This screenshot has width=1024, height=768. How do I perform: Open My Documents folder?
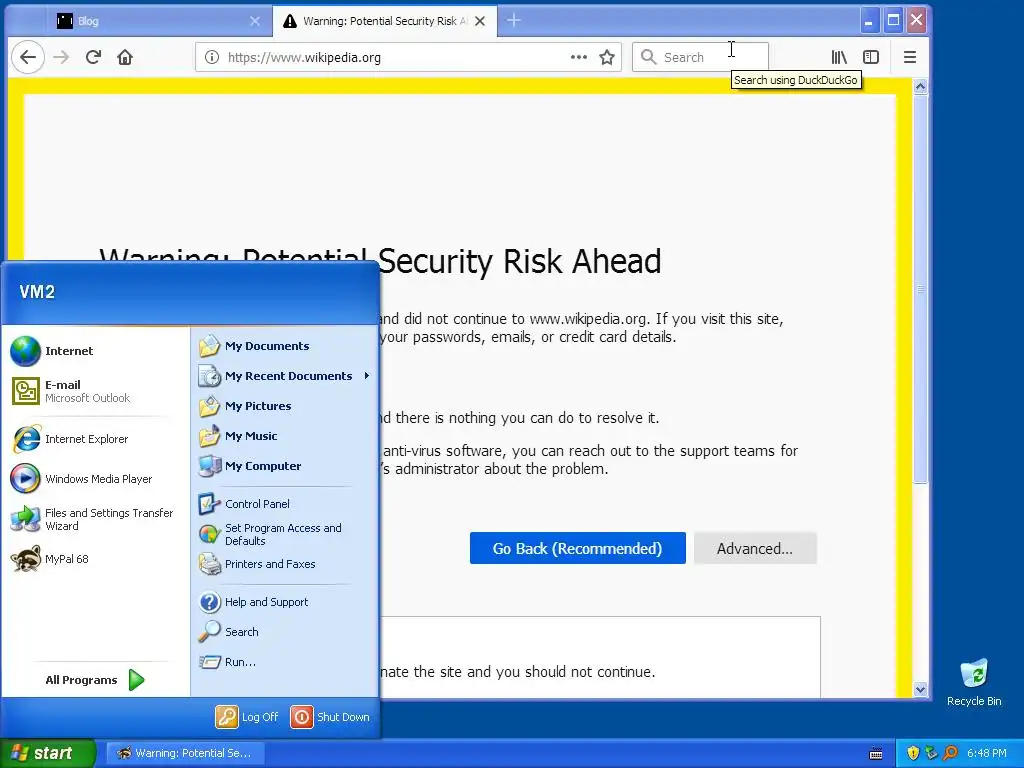[285, 346]
